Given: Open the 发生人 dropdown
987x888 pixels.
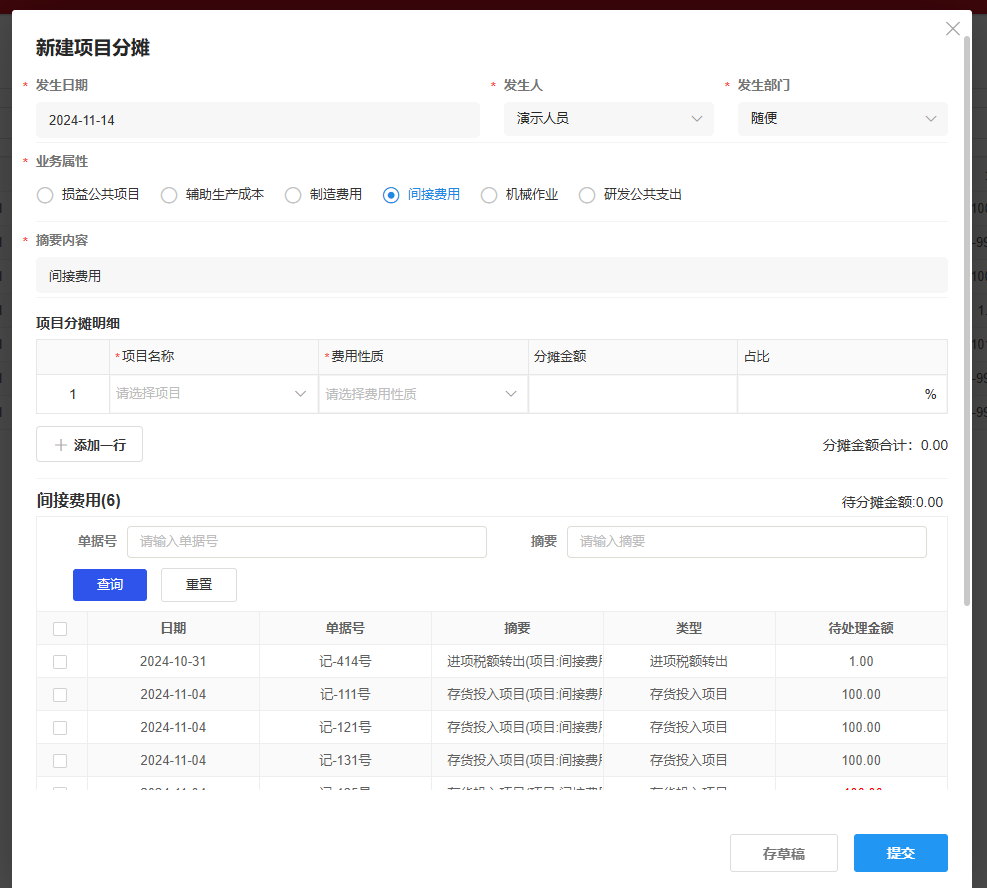Looking at the screenshot, I should coord(696,118).
